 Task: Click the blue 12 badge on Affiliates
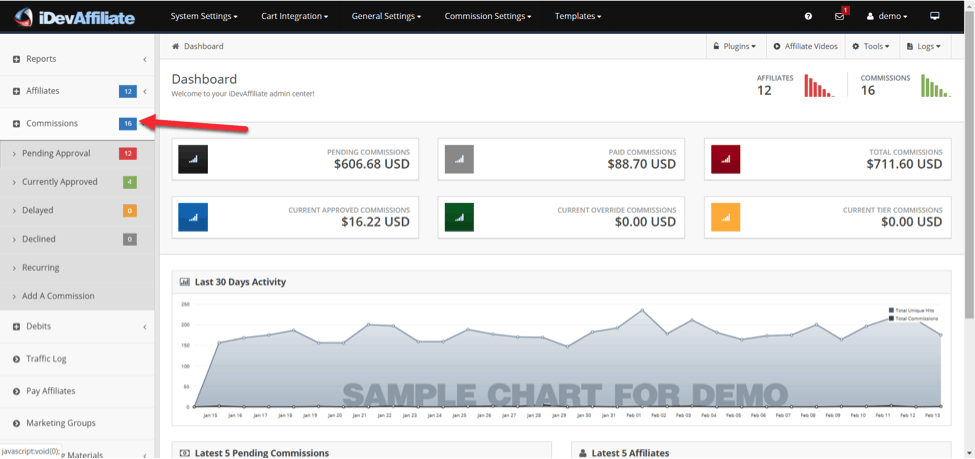click(x=128, y=91)
